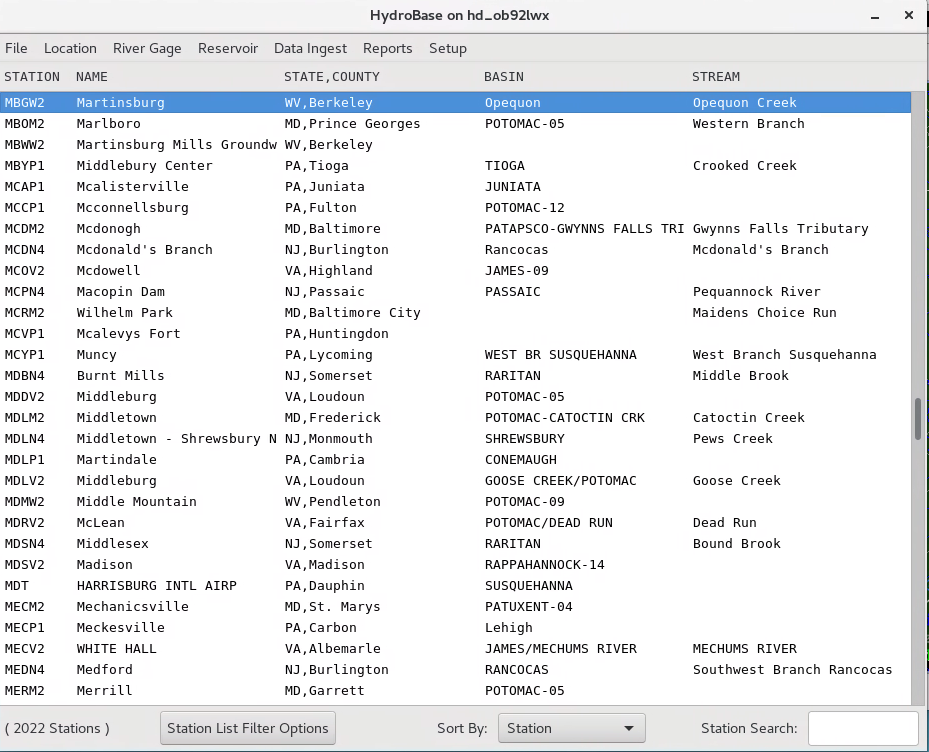Screen dimensions: 929x752
Task: Click the Dead Run stream cell
Action: coord(725,523)
